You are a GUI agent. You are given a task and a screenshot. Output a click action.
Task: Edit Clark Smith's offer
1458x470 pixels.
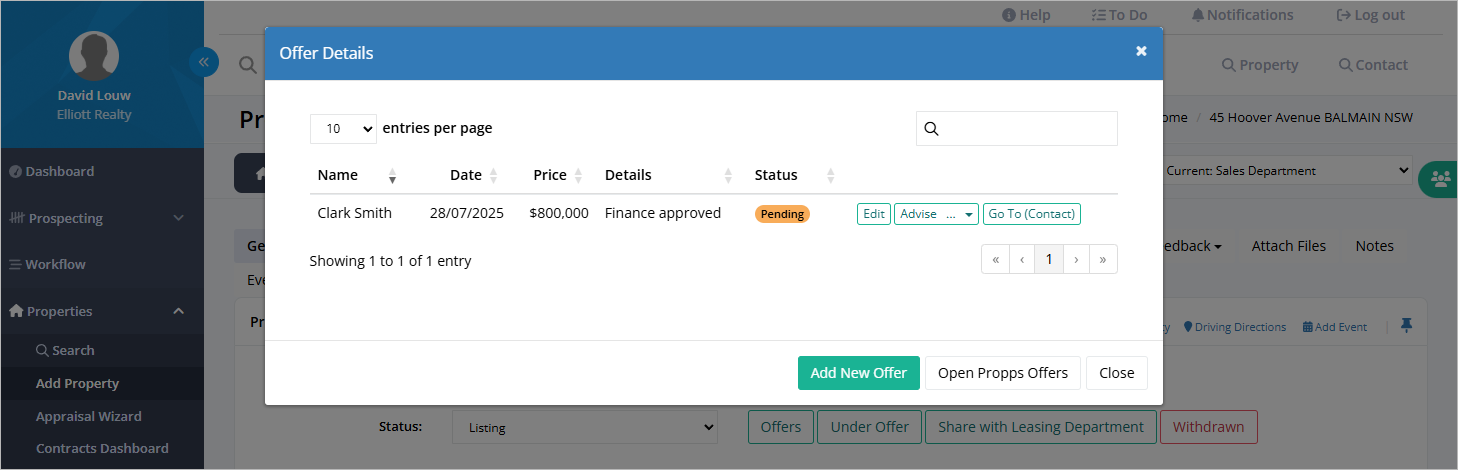(x=874, y=214)
